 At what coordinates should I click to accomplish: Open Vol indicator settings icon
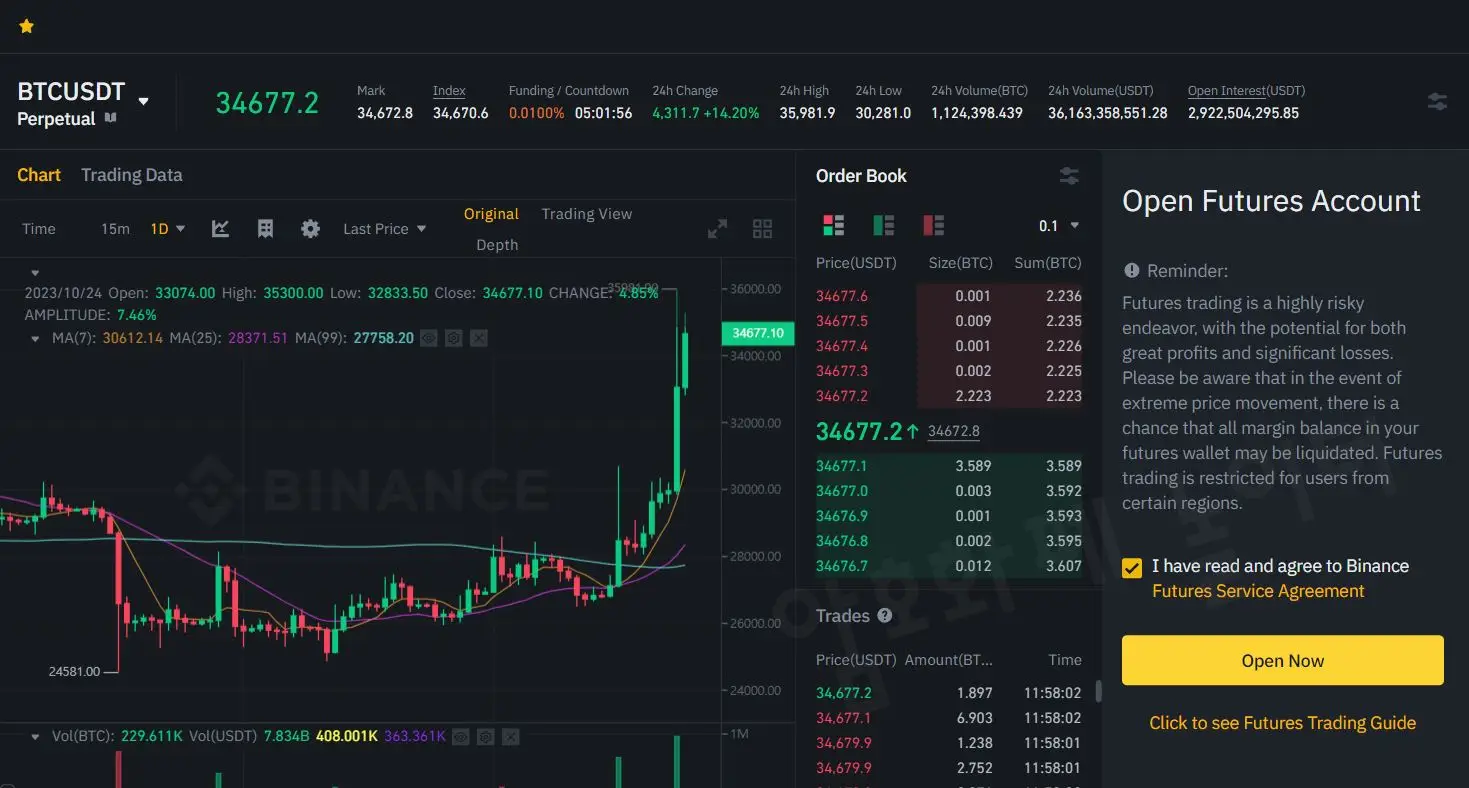tap(485, 737)
